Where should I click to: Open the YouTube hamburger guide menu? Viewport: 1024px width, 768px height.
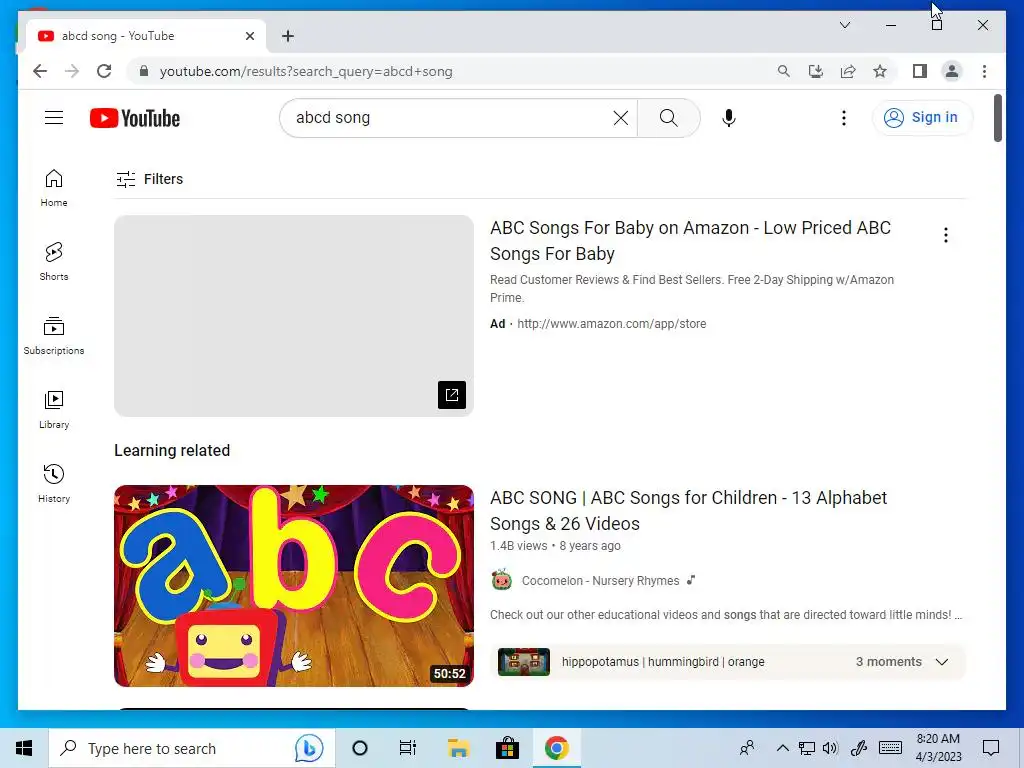pyautogui.click(x=54, y=118)
